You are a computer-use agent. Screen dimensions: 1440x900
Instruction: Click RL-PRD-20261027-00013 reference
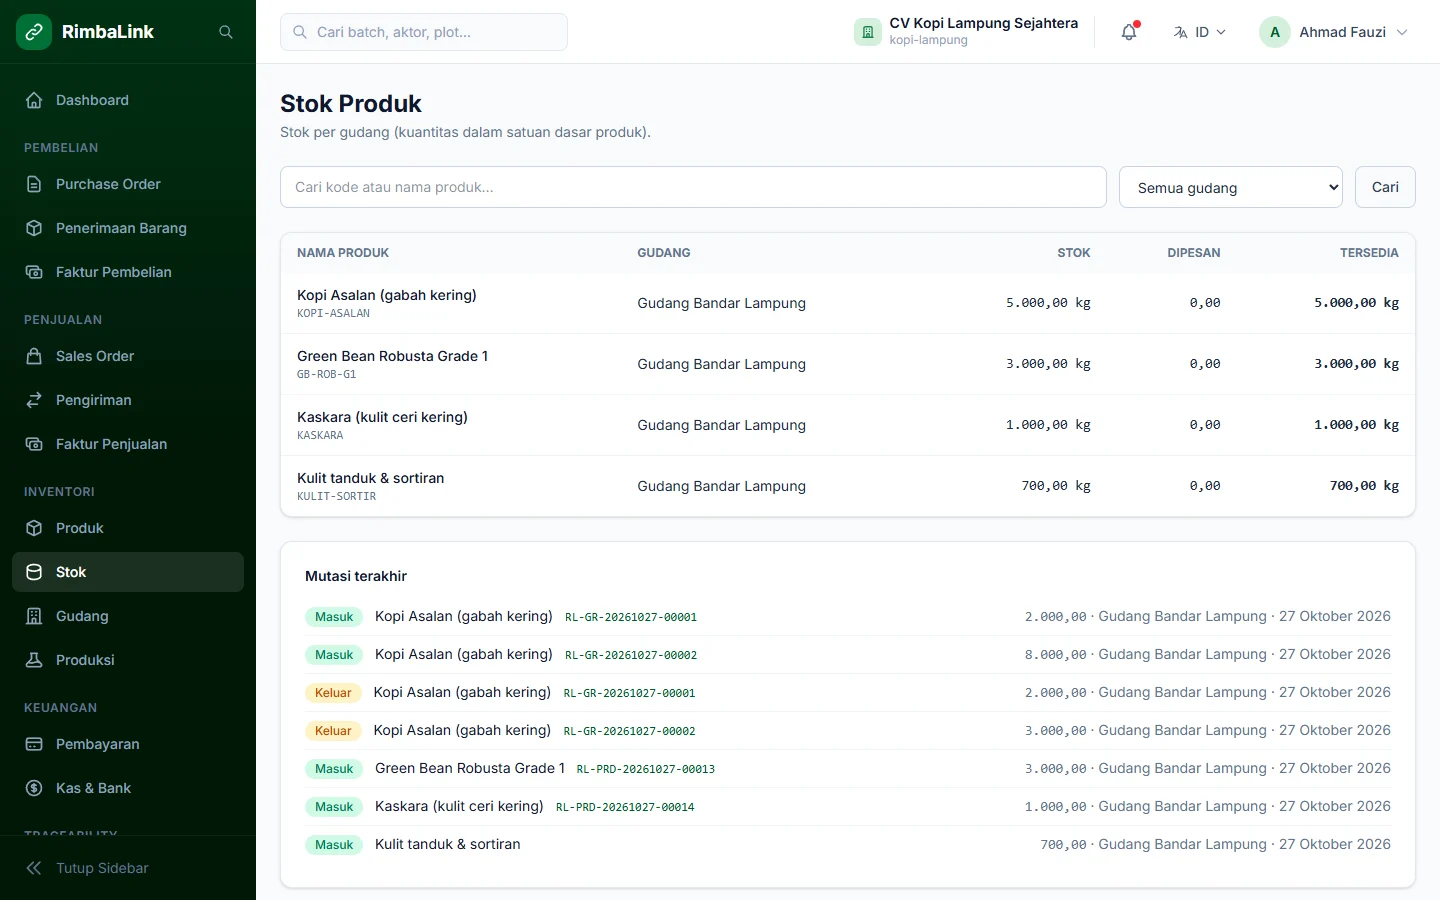pyautogui.click(x=646, y=769)
